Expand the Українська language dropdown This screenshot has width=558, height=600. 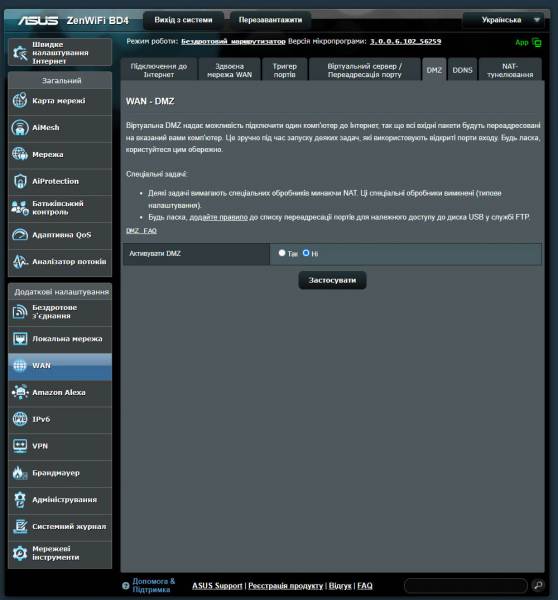(504, 20)
